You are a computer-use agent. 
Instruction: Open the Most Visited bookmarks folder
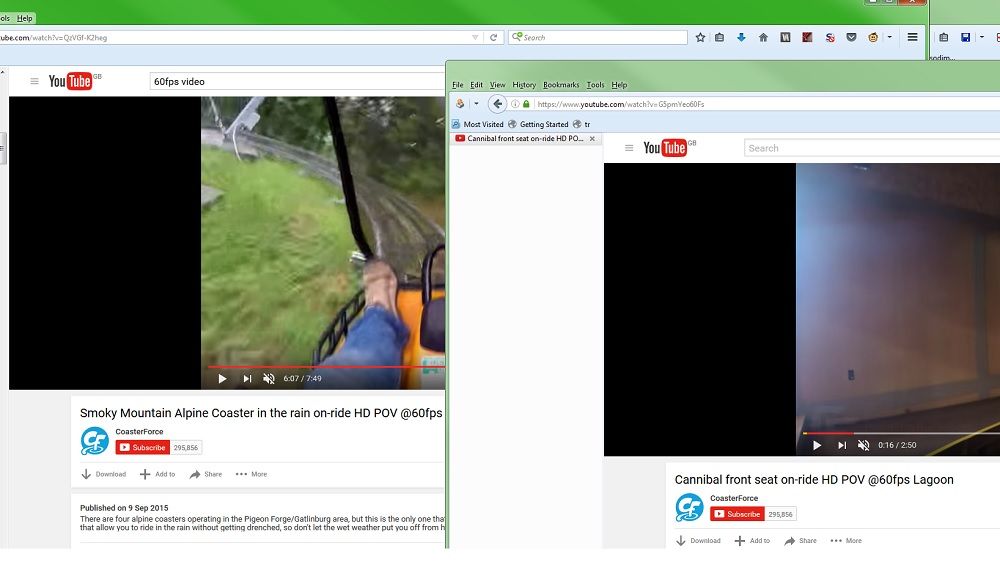(x=478, y=124)
